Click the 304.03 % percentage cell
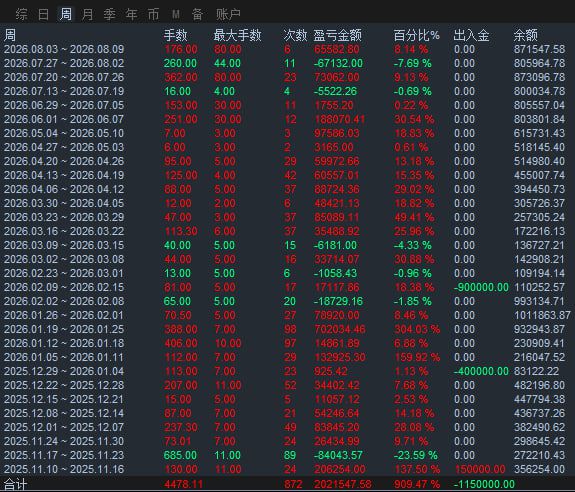575x492 pixels. 417,329
